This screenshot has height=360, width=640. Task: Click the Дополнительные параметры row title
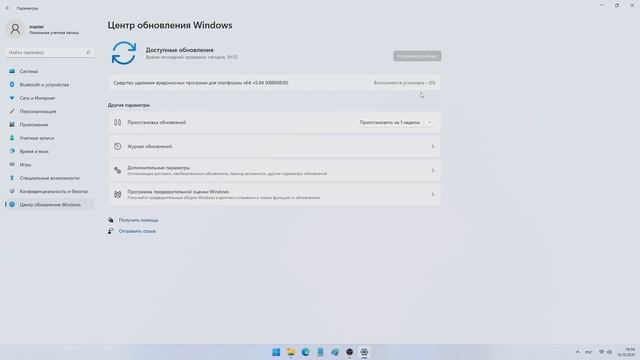[158, 168]
